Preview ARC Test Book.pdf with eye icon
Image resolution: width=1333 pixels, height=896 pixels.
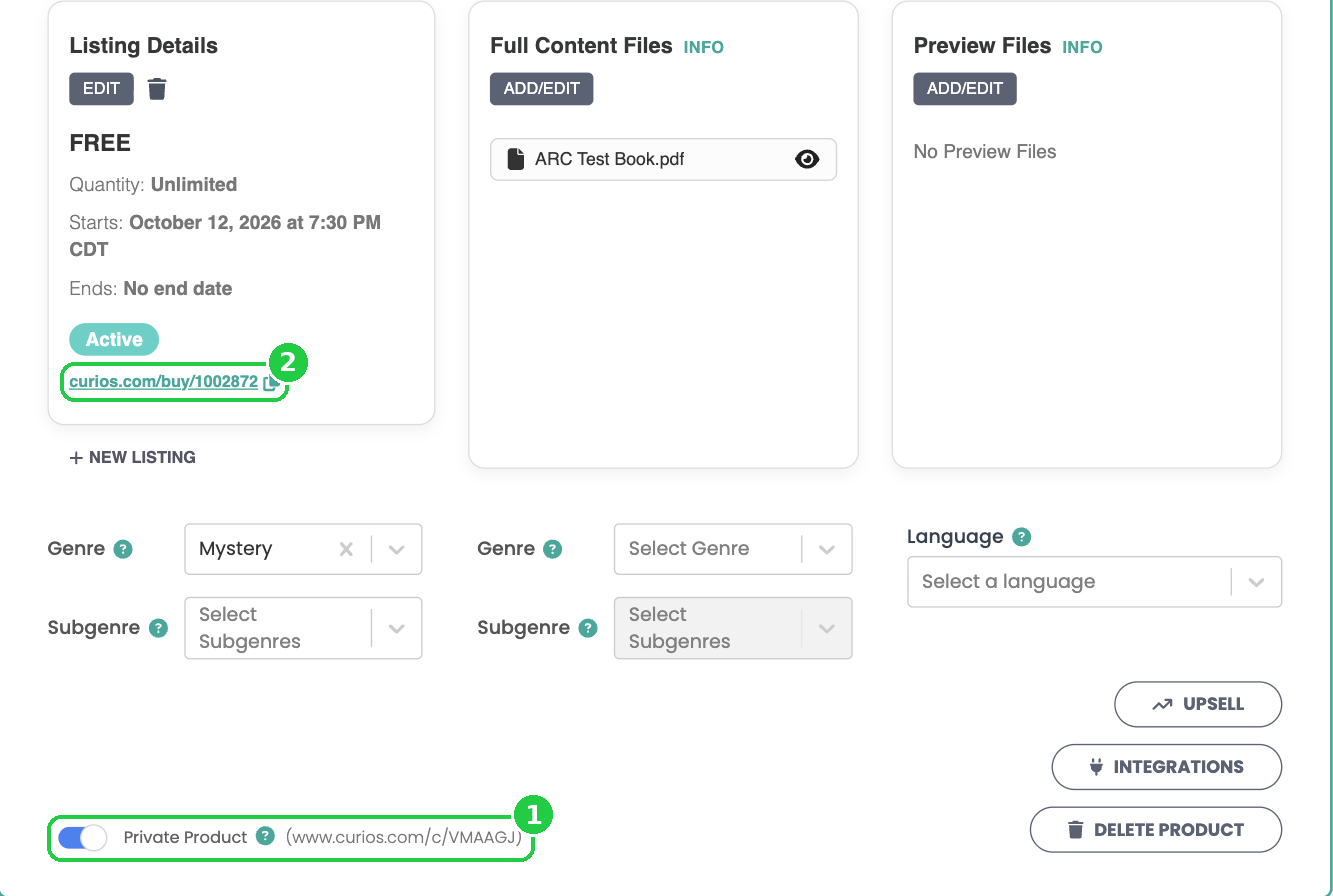[807, 159]
